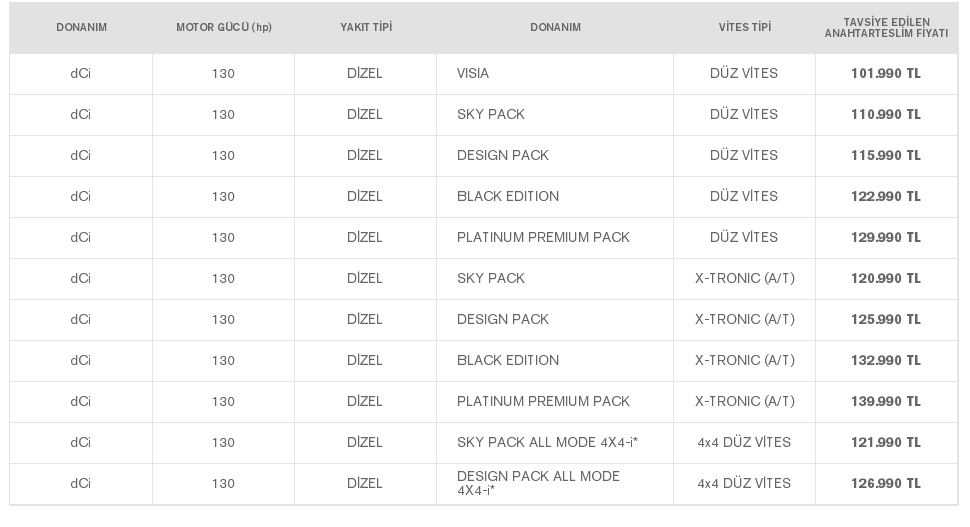Click the VİTES TİPİ column header
Screen dimensions: 970x527
click(x=744, y=27)
